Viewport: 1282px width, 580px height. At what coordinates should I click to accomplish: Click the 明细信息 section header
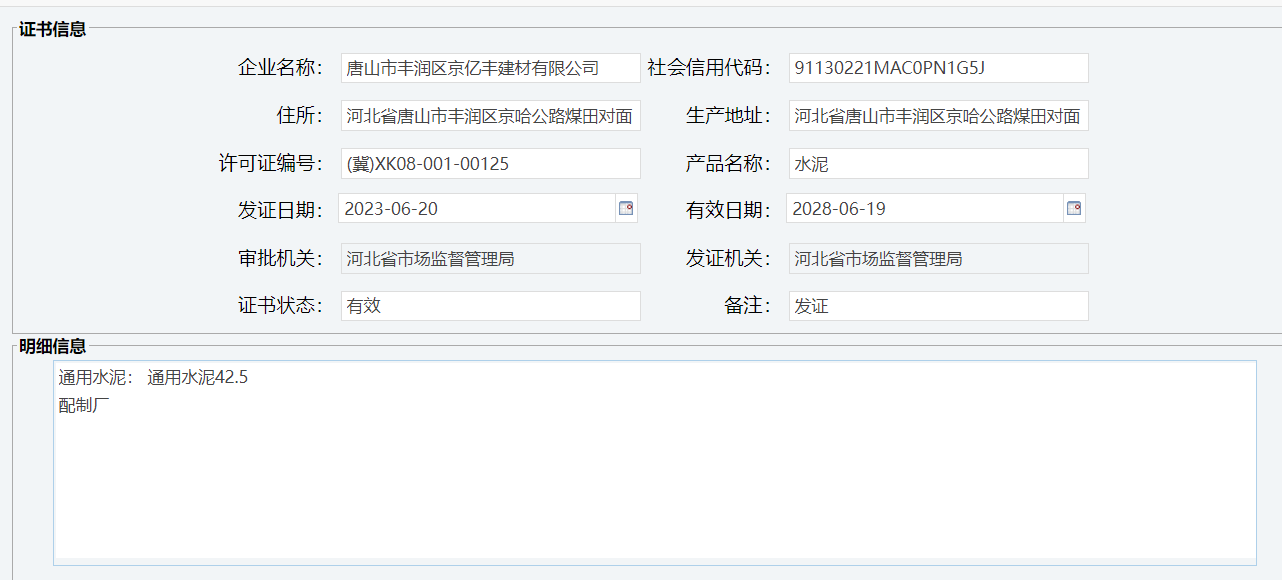(x=52, y=346)
